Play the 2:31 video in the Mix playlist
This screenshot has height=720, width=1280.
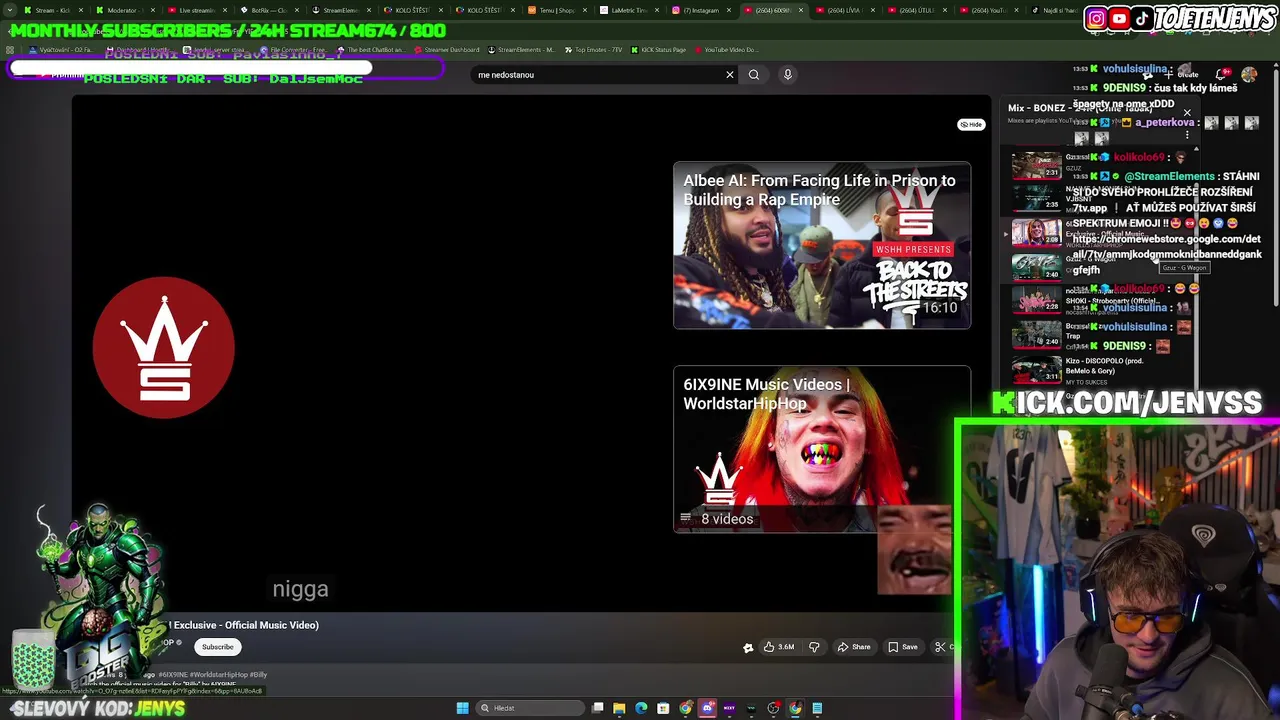(1037, 165)
